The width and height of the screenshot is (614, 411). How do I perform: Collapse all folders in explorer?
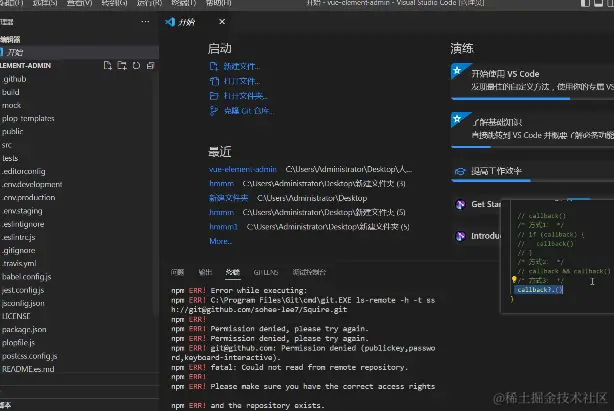click(150, 65)
